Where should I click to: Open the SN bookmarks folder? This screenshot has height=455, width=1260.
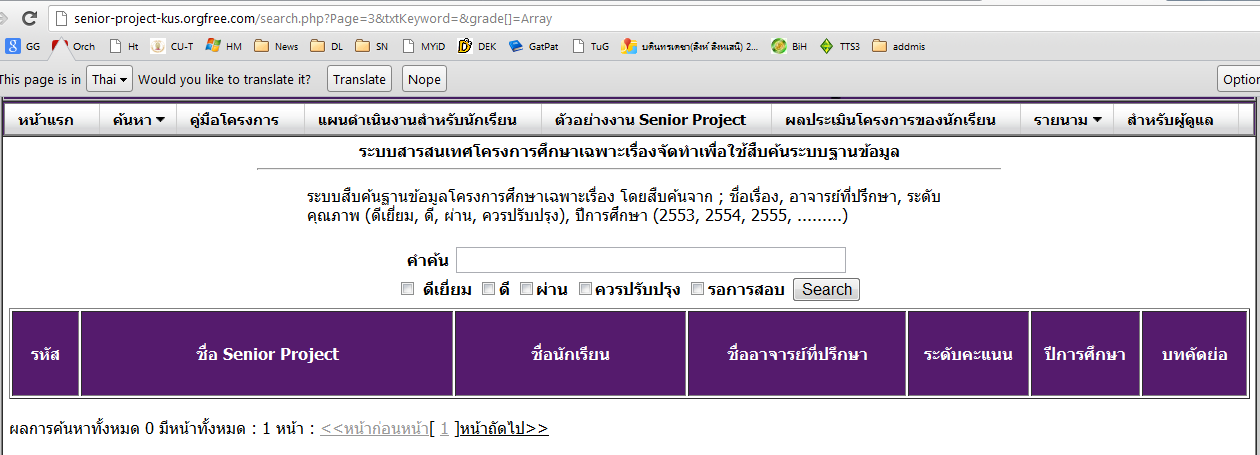[373, 46]
